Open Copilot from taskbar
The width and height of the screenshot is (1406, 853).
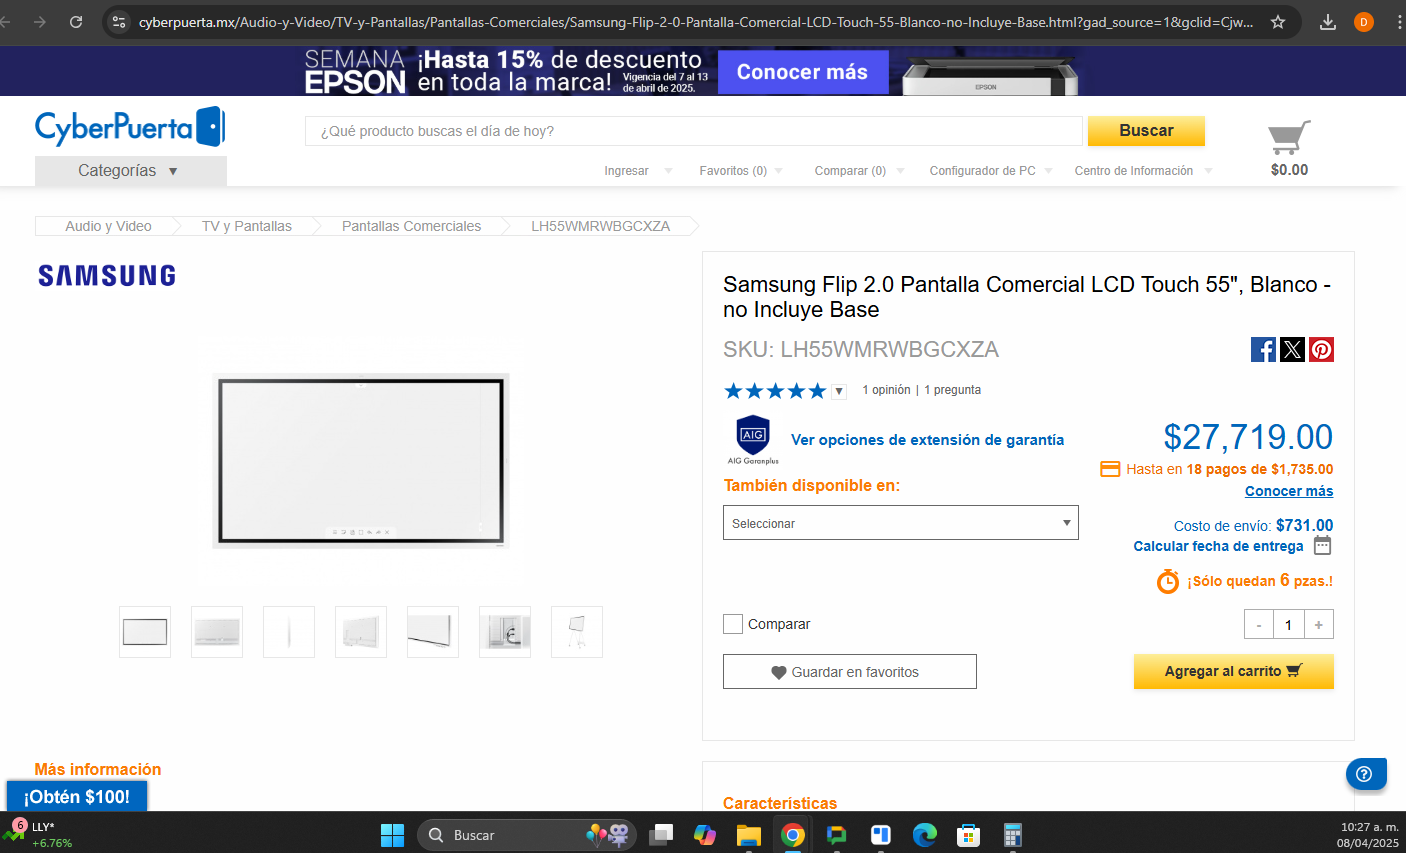pyautogui.click(x=705, y=835)
